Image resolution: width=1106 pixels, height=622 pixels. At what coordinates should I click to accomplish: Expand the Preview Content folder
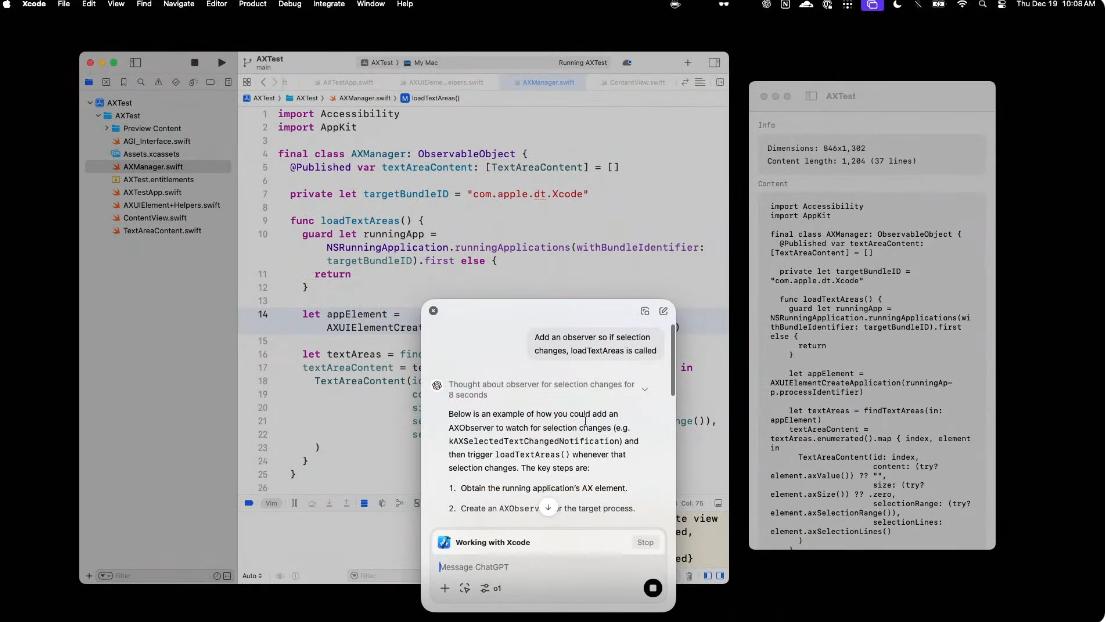point(107,128)
